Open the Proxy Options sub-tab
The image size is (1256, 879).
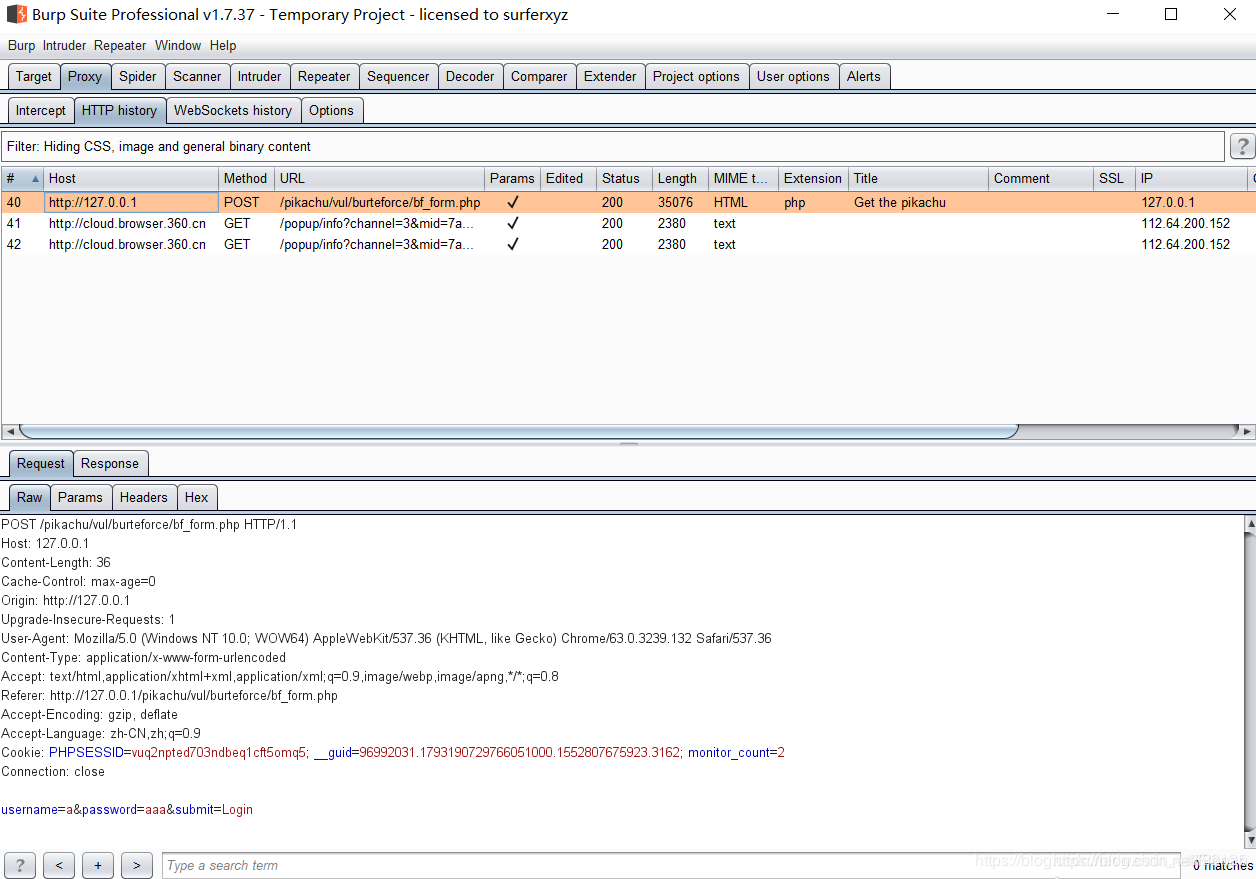tap(331, 110)
